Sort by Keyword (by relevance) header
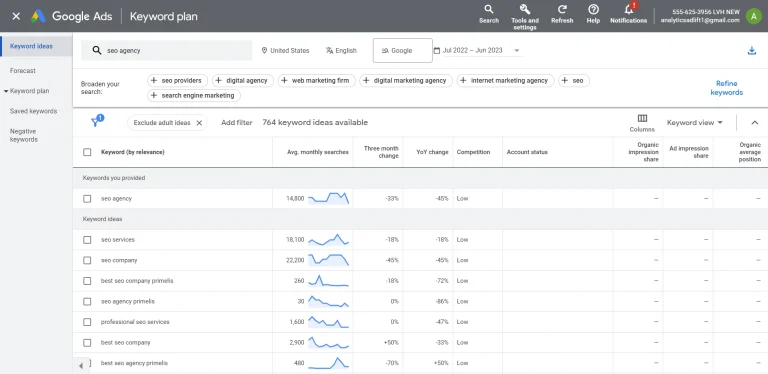This screenshot has width=768, height=374. tap(133, 152)
